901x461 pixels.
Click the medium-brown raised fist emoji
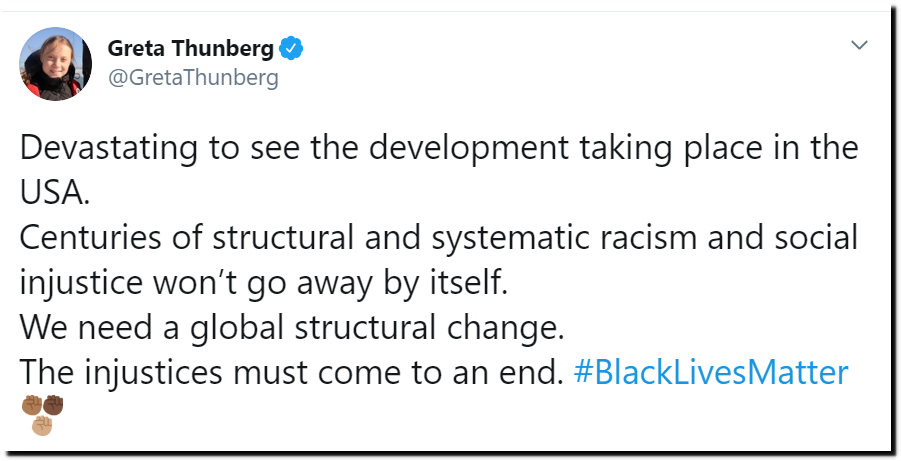coord(32,406)
